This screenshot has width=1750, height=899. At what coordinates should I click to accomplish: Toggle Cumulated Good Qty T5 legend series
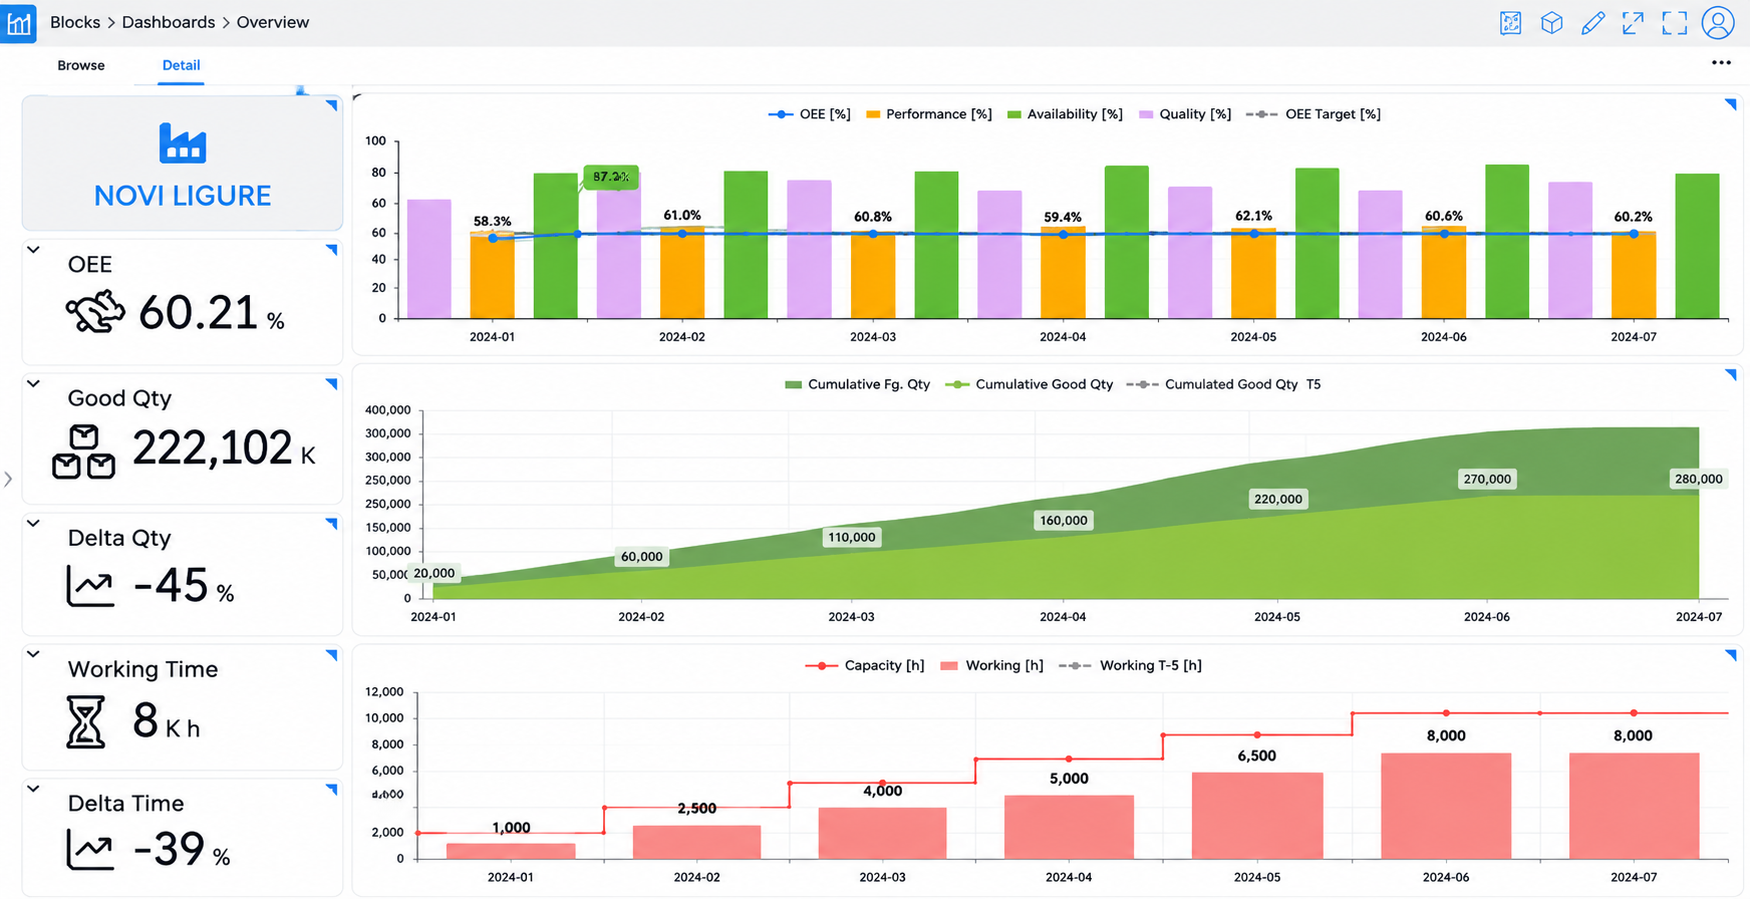click(1224, 384)
